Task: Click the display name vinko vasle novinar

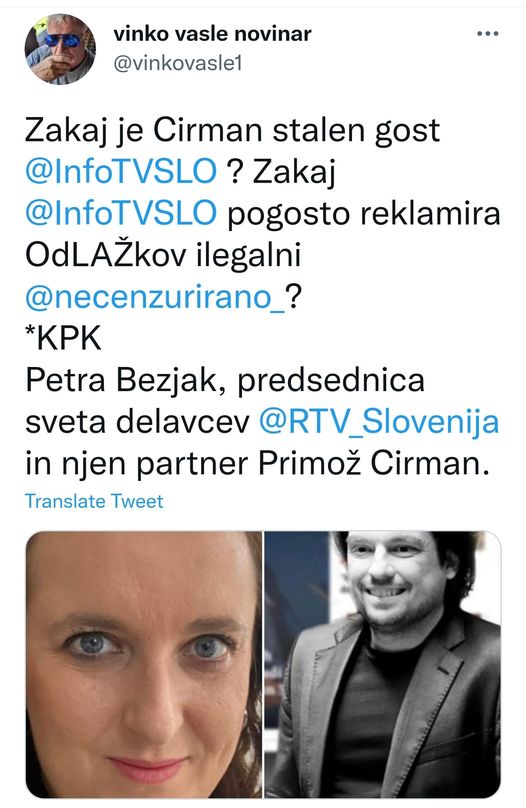Action: coord(212,34)
